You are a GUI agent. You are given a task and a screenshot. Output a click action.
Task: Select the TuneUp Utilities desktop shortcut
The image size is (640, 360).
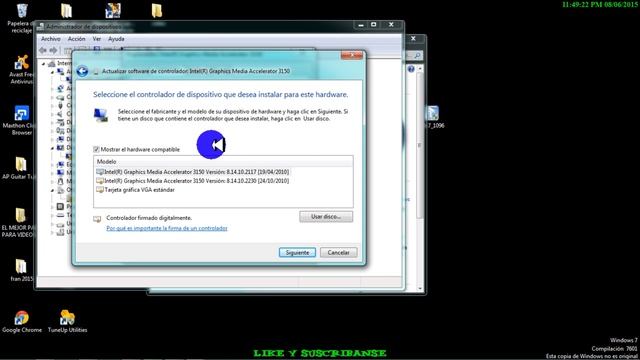(x=67, y=322)
